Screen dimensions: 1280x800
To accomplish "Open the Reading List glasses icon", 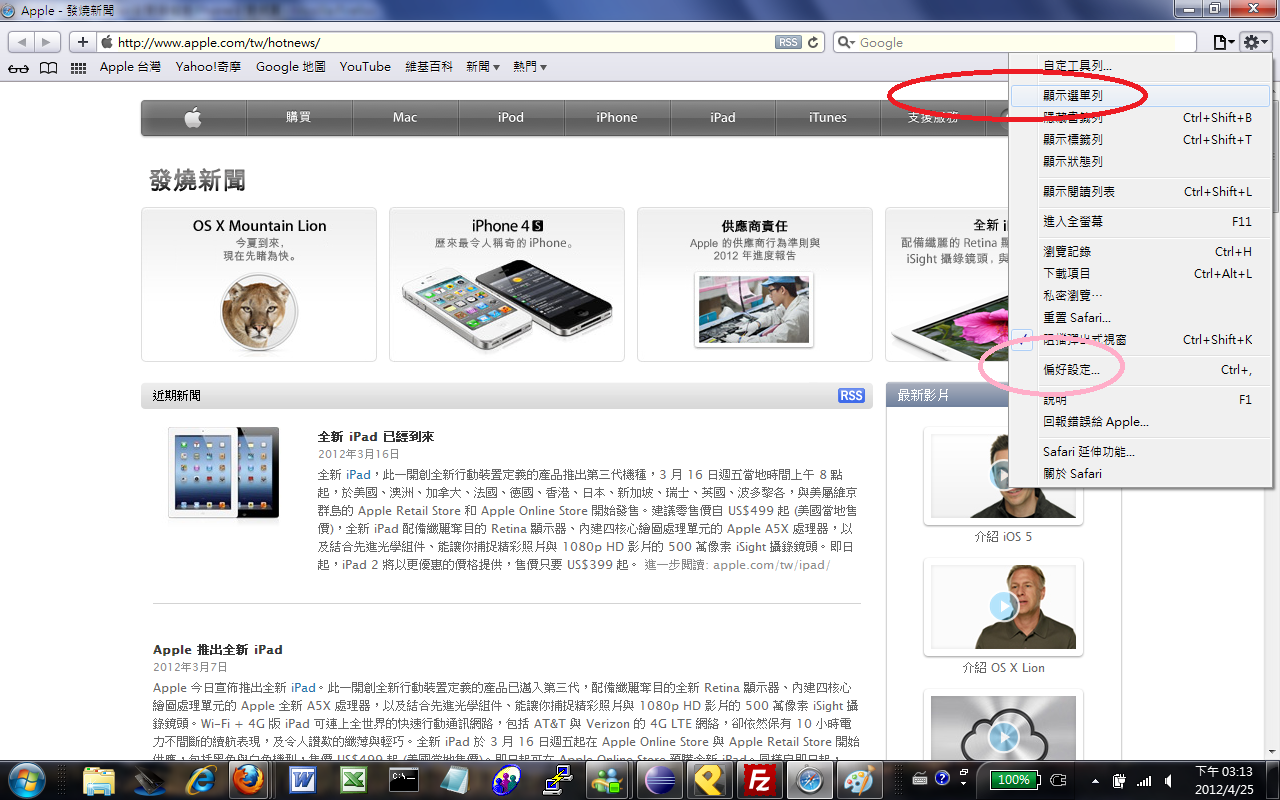I will click(18, 68).
